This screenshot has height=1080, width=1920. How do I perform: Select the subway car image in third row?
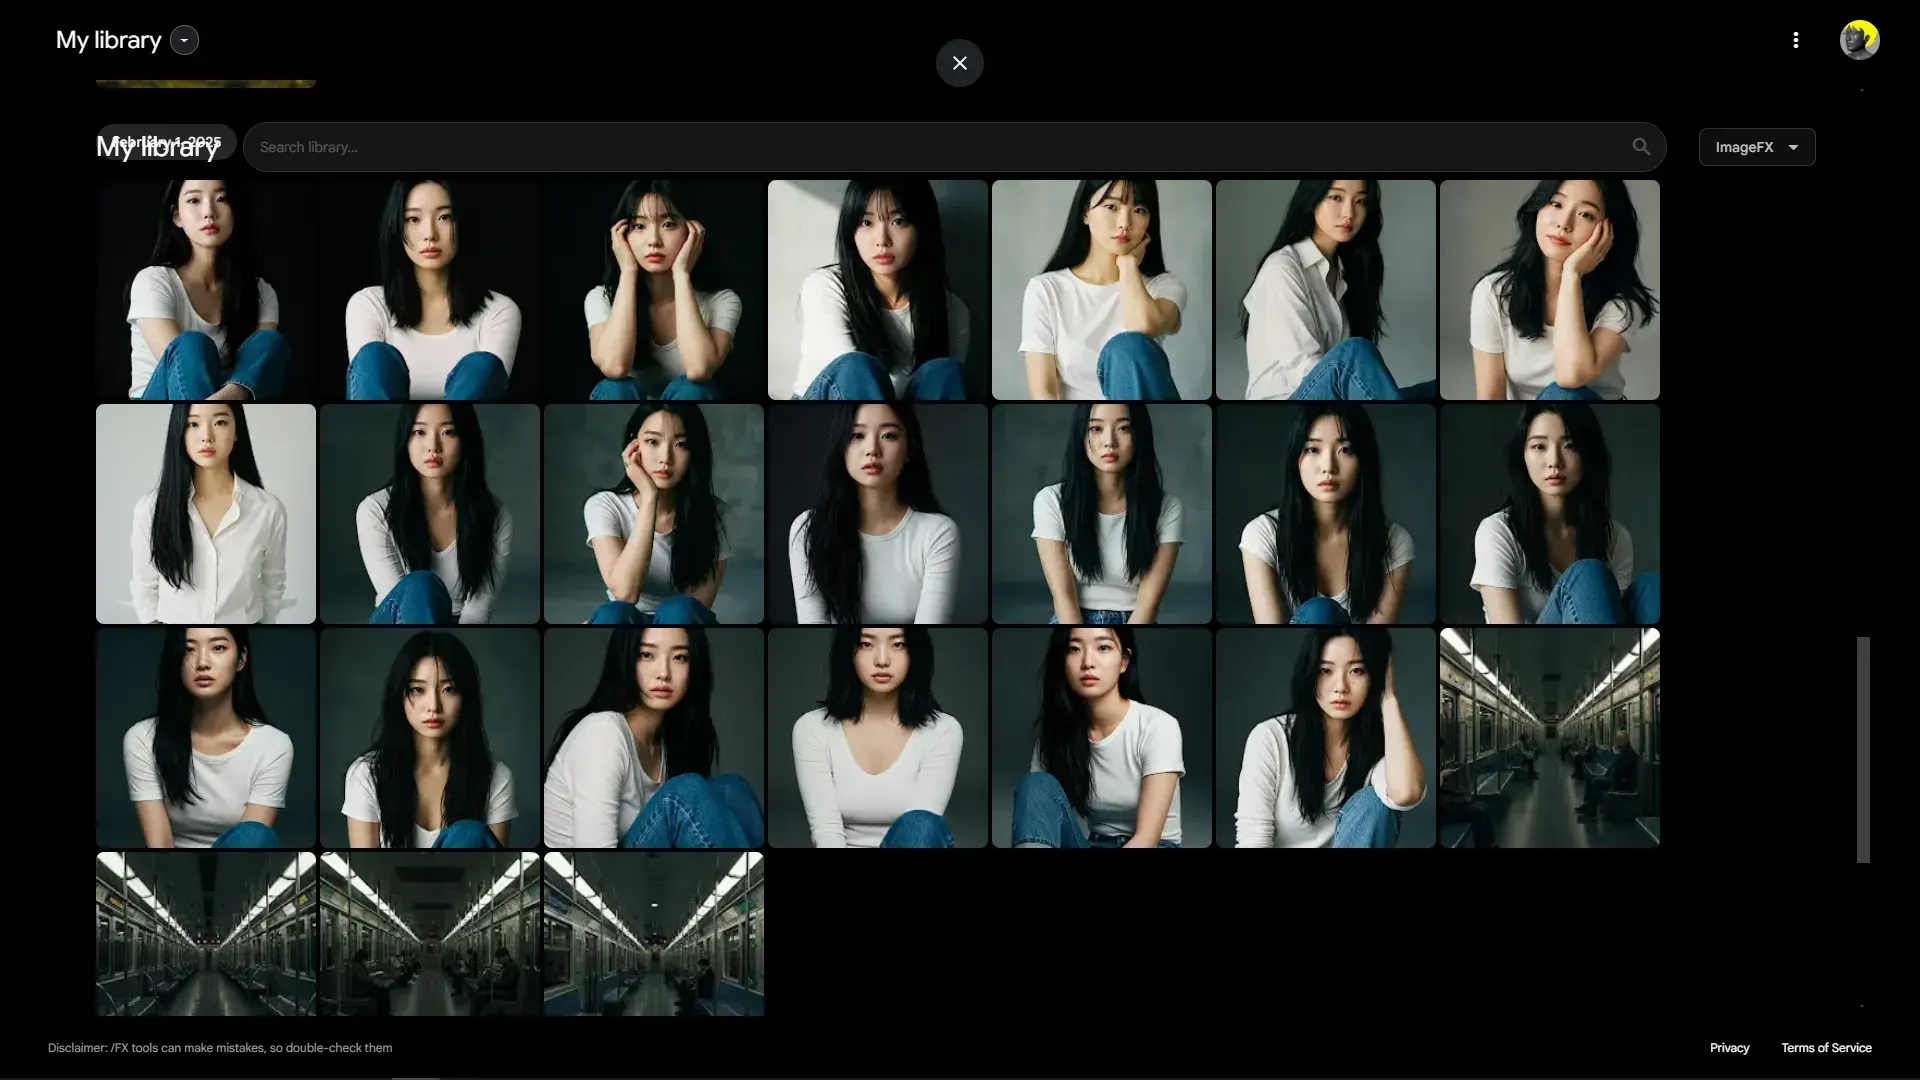click(1549, 738)
